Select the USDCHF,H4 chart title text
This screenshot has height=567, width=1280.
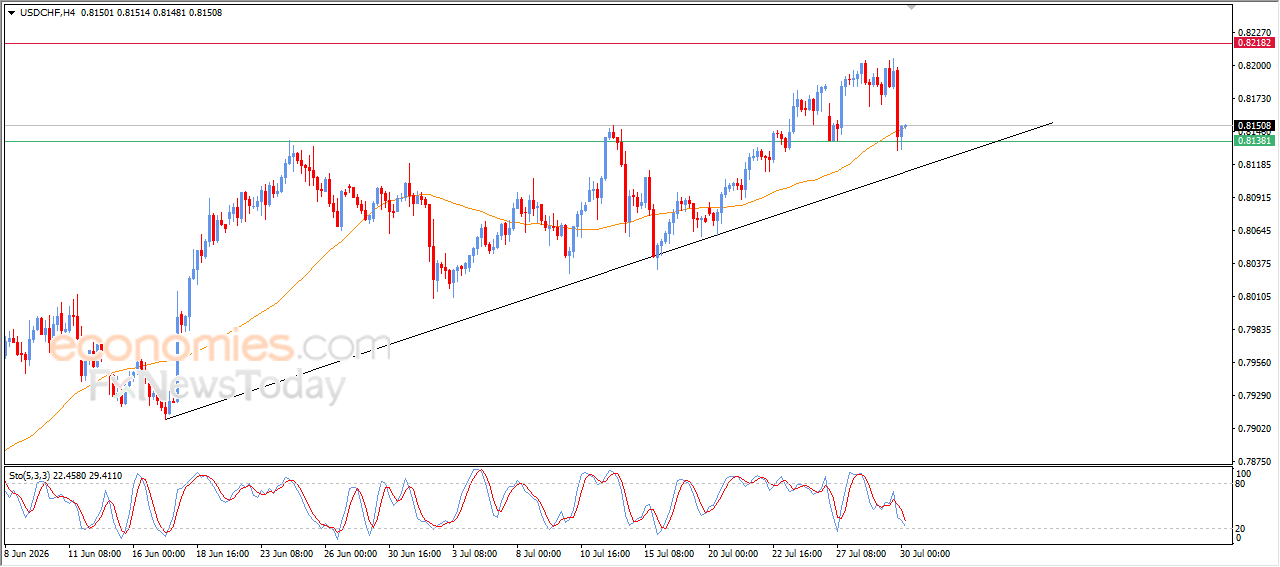click(x=47, y=12)
